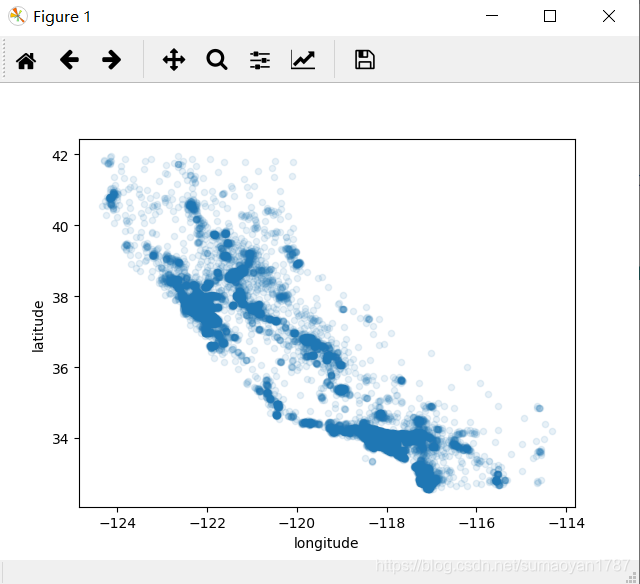This screenshot has height=584, width=640.
Task: Click the 'latitude' y-axis label
Action: [x=38, y=326]
